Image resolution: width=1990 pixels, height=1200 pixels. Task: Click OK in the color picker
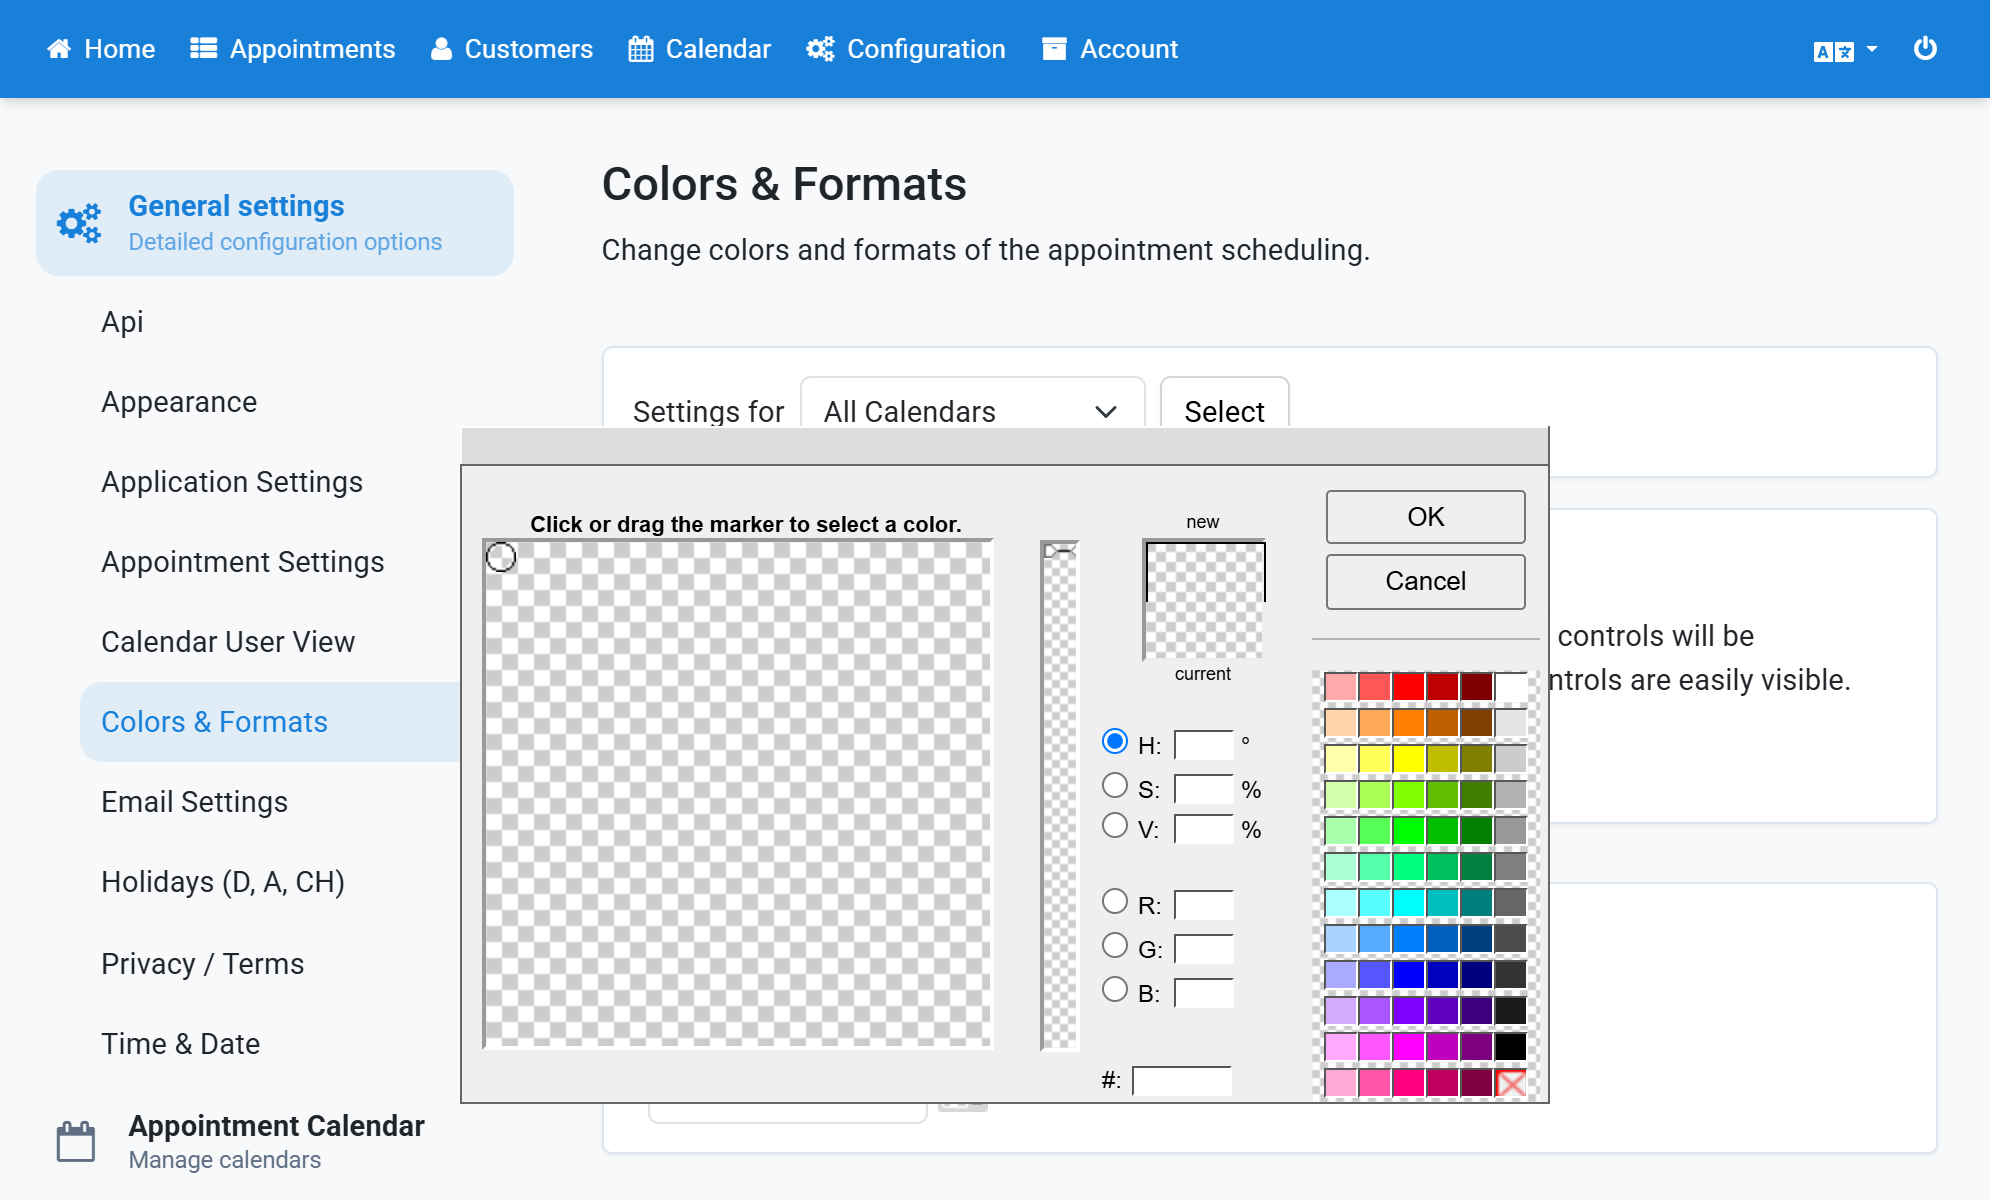coord(1426,517)
